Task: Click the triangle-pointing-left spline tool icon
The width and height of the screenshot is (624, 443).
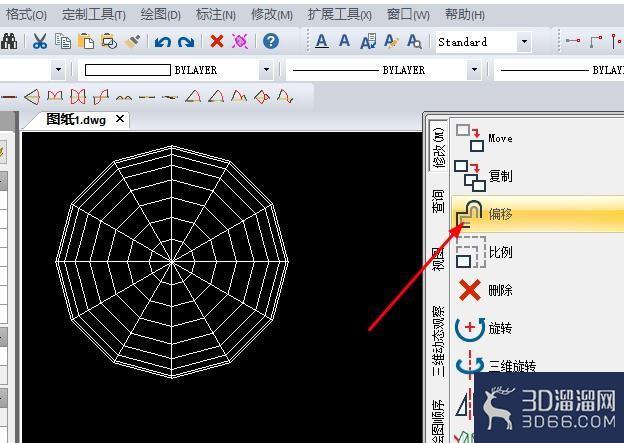Action: tap(32, 97)
